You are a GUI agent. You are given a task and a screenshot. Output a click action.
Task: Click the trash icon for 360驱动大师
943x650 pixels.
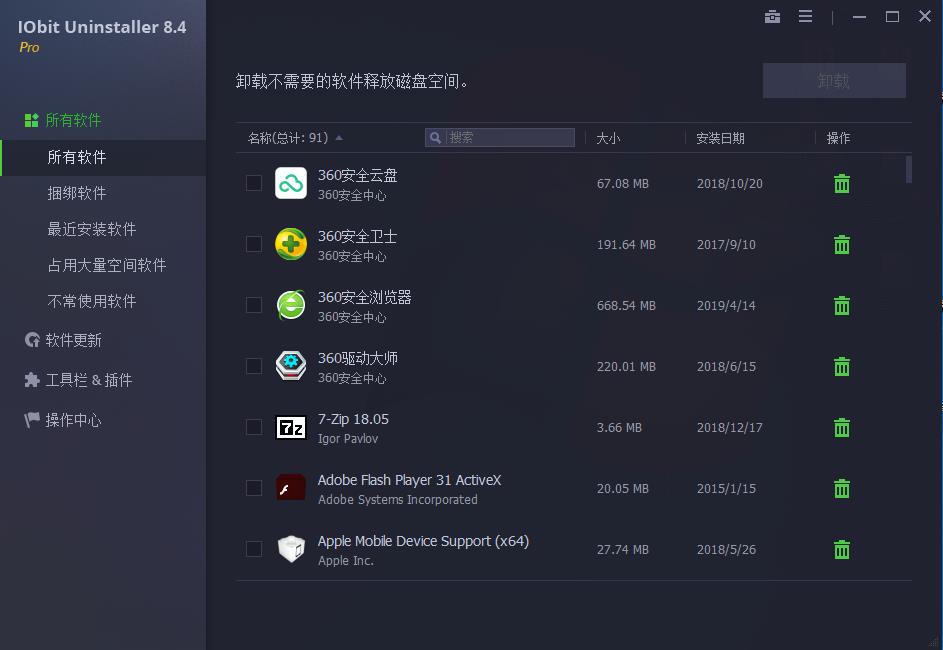(842, 366)
